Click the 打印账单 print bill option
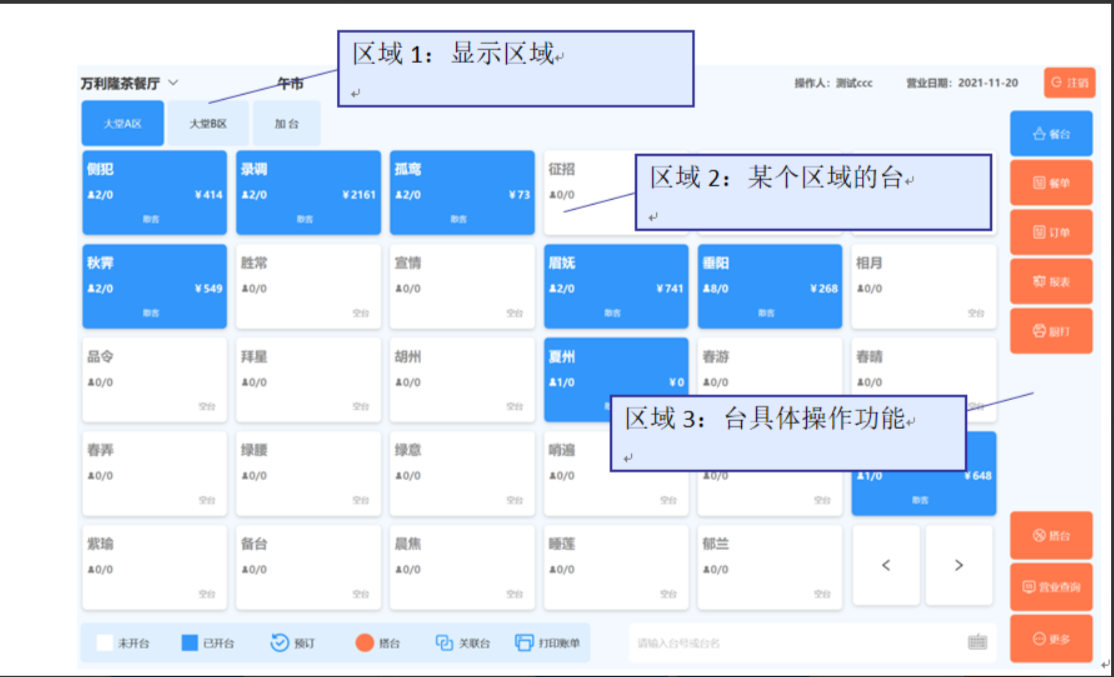Image resolution: width=1114 pixels, height=677 pixels. [x=548, y=643]
